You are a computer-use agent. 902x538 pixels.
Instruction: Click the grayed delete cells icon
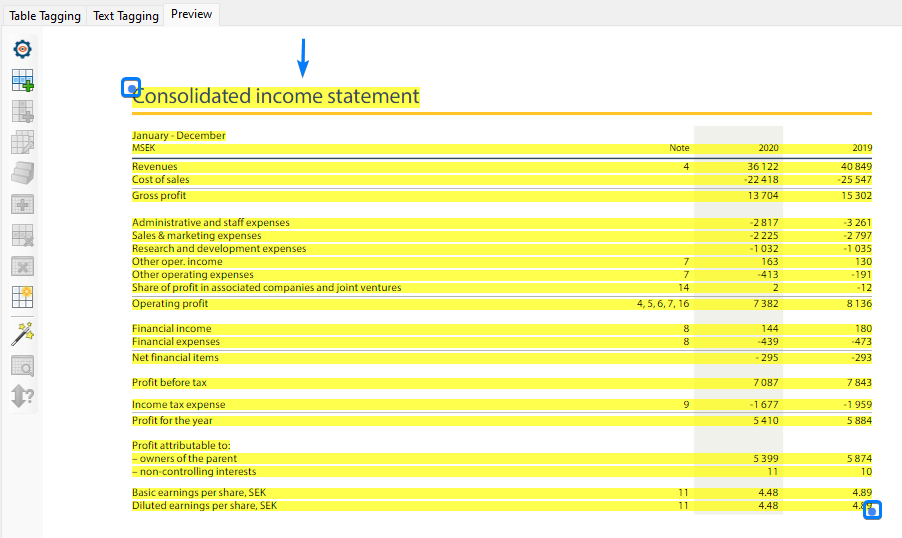point(22,235)
